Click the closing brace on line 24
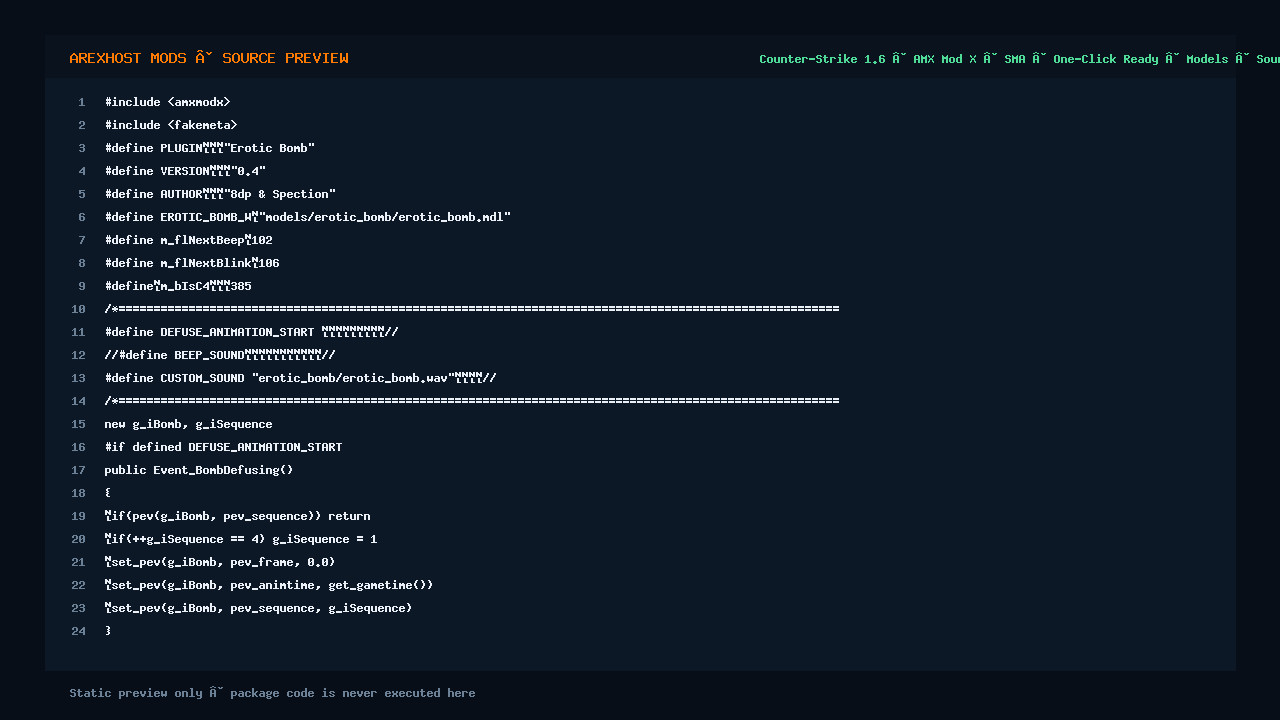The image size is (1280, 720). click(108, 631)
